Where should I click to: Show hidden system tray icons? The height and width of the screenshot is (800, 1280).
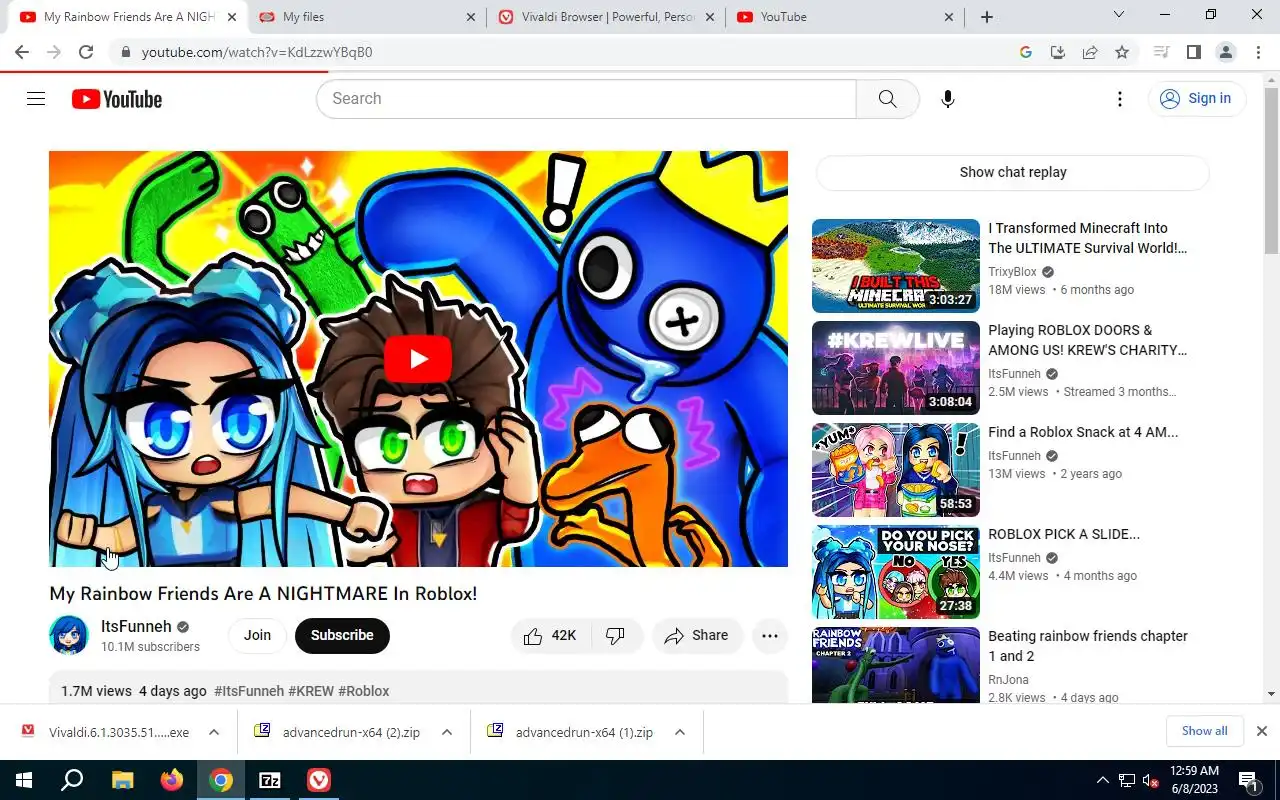pos(1103,780)
